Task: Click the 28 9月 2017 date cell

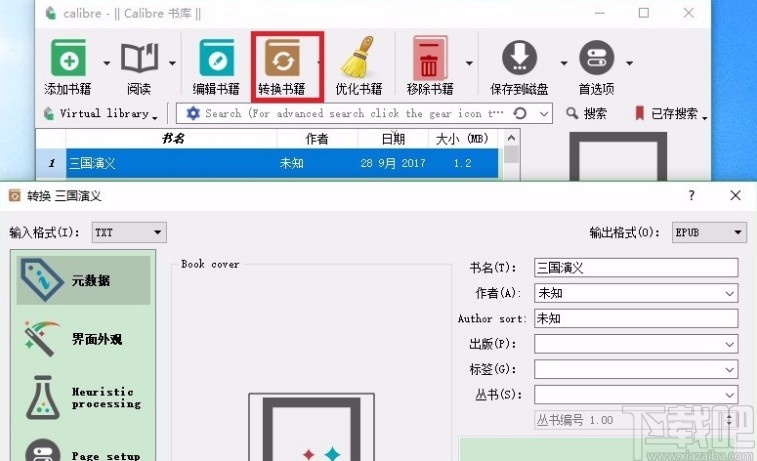Action: coord(393,163)
